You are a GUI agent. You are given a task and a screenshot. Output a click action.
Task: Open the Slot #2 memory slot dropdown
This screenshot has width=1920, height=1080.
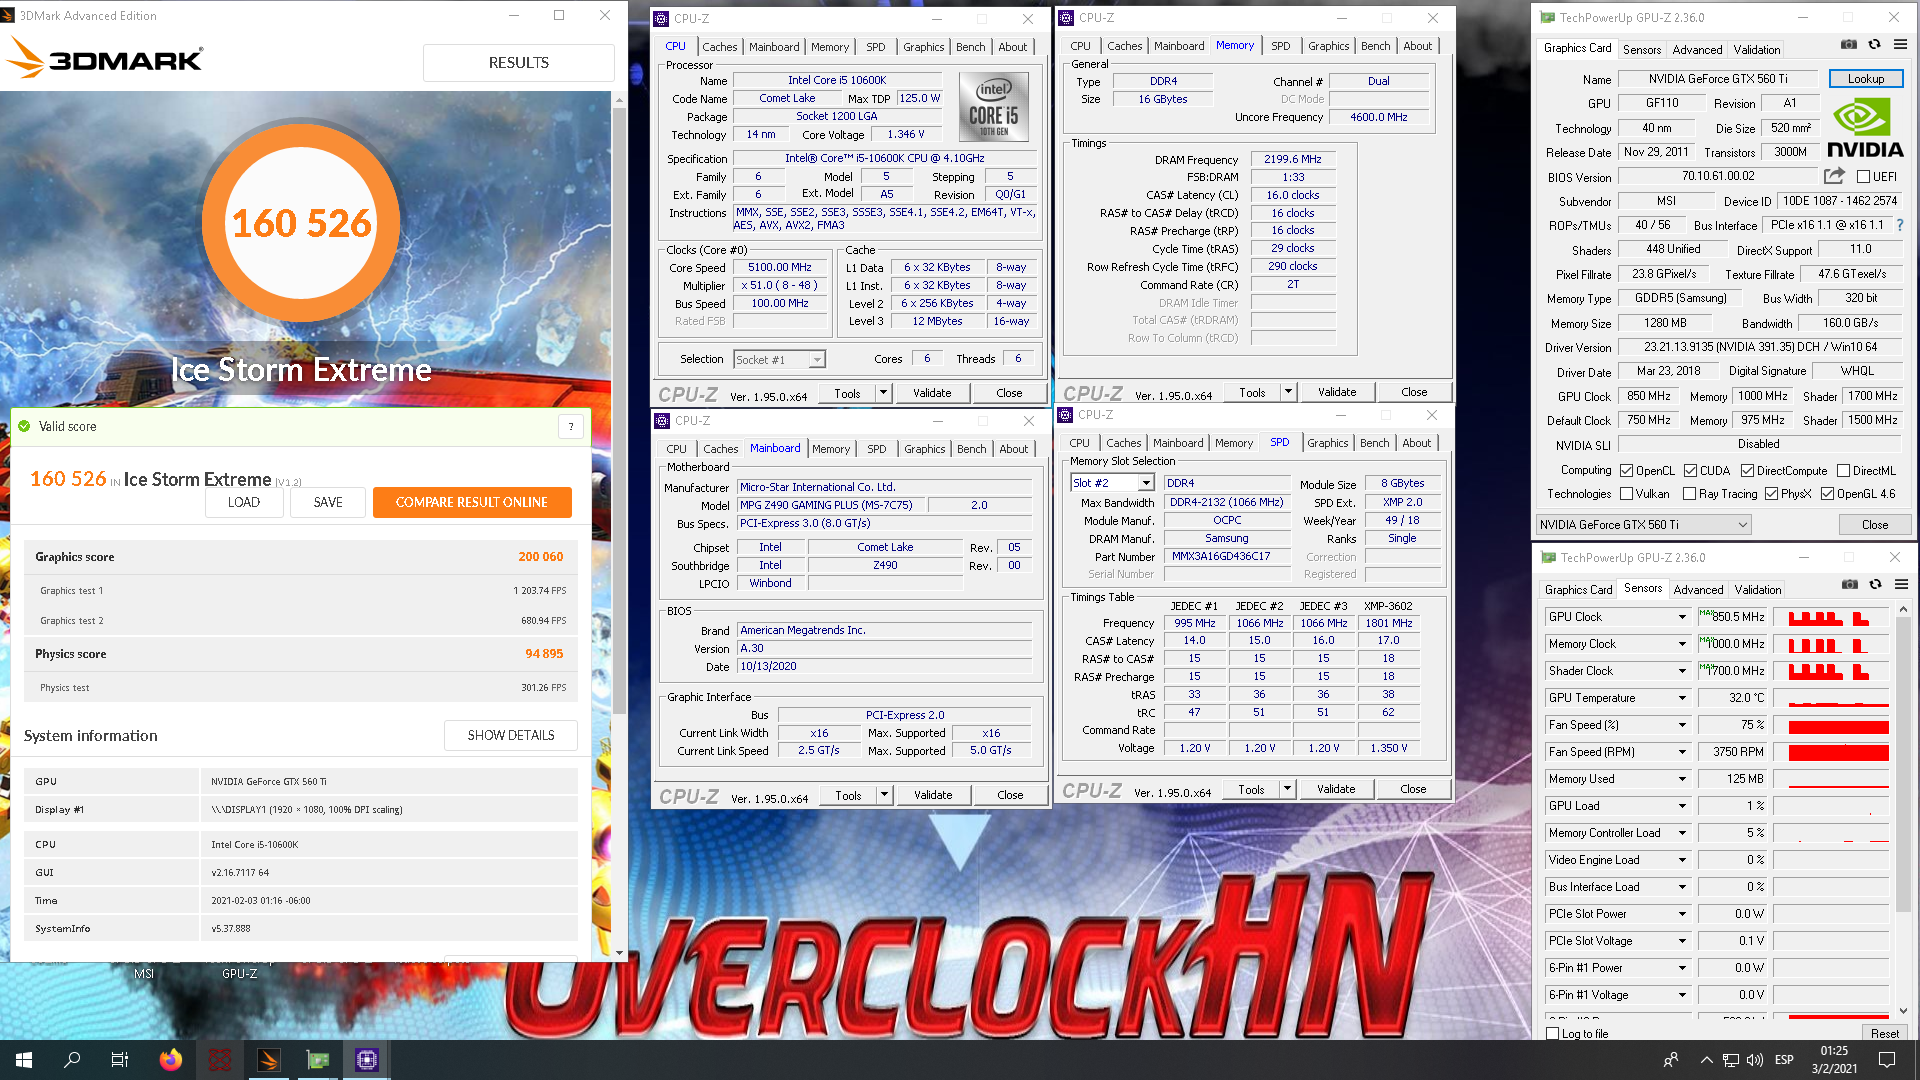pyautogui.click(x=1112, y=483)
